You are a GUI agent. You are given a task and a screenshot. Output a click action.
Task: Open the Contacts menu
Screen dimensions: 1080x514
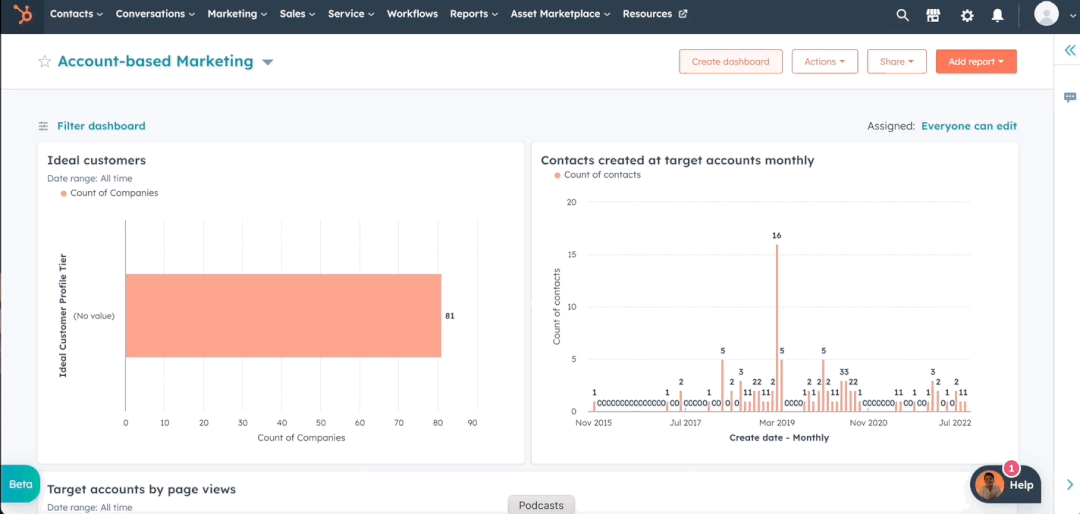76,14
